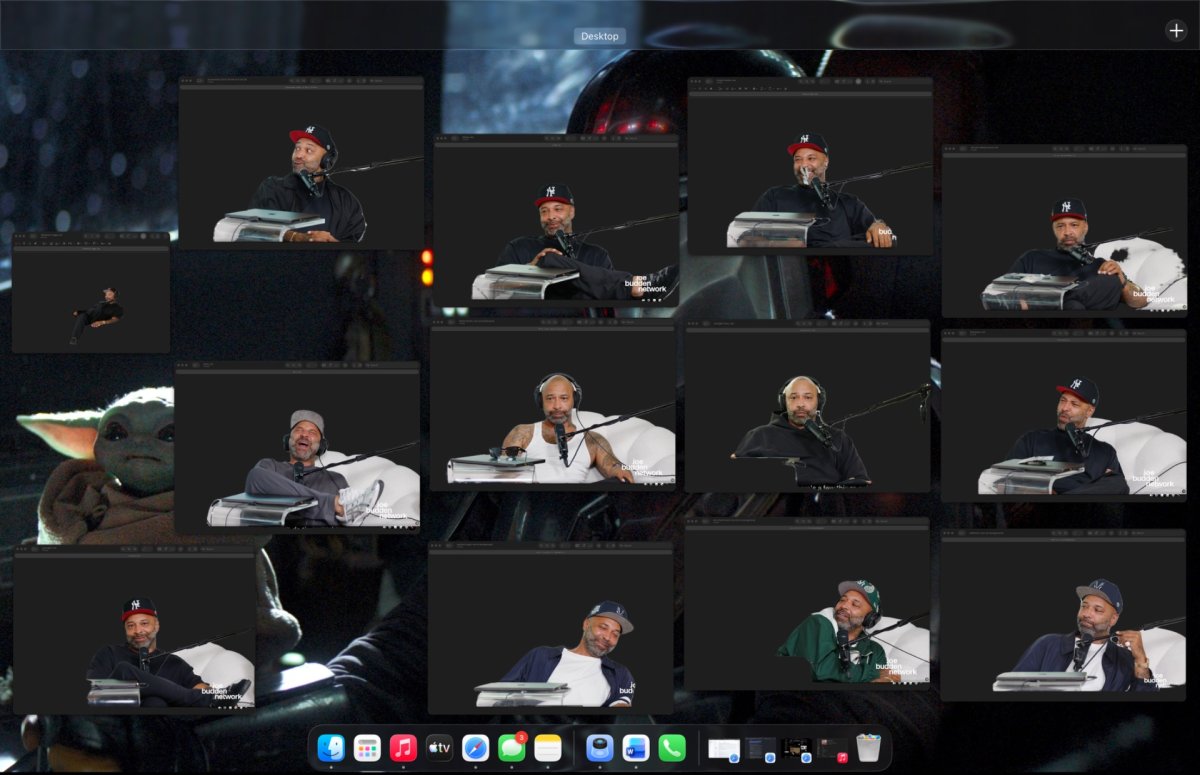
Task: Open Messages with the 3 badge
Action: pyautogui.click(x=512, y=747)
